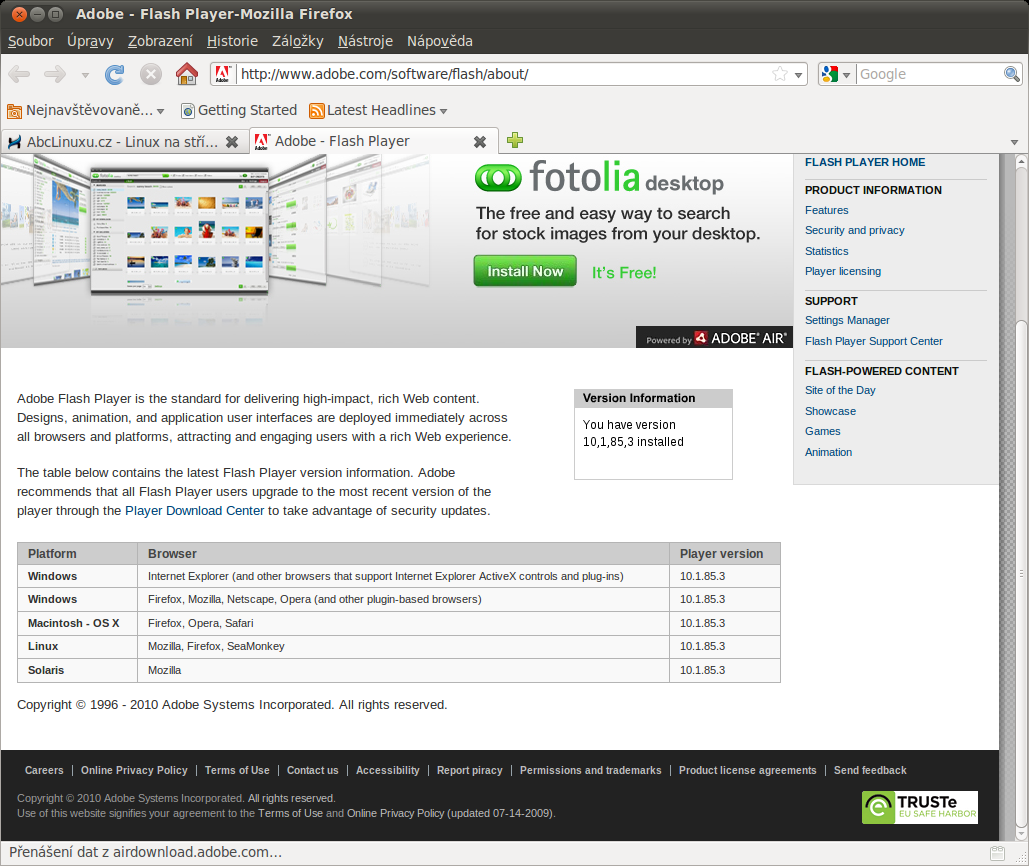Open the Online Privacy Policy footer menu link
This screenshot has width=1029, height=866.
[x=134, y=770]
